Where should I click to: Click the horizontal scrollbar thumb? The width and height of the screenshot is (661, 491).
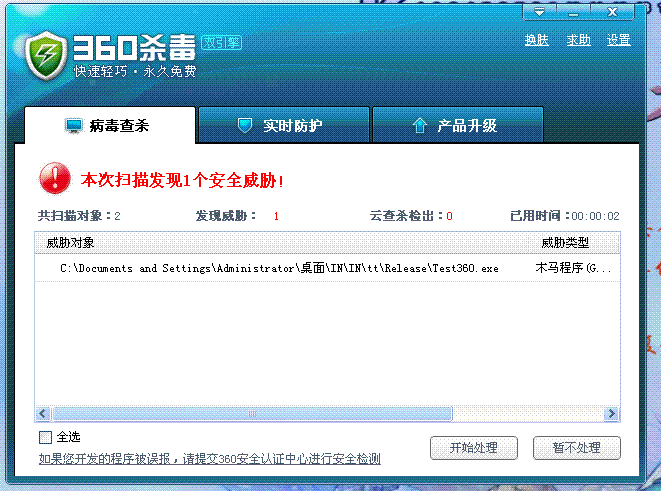pos(252,414)
